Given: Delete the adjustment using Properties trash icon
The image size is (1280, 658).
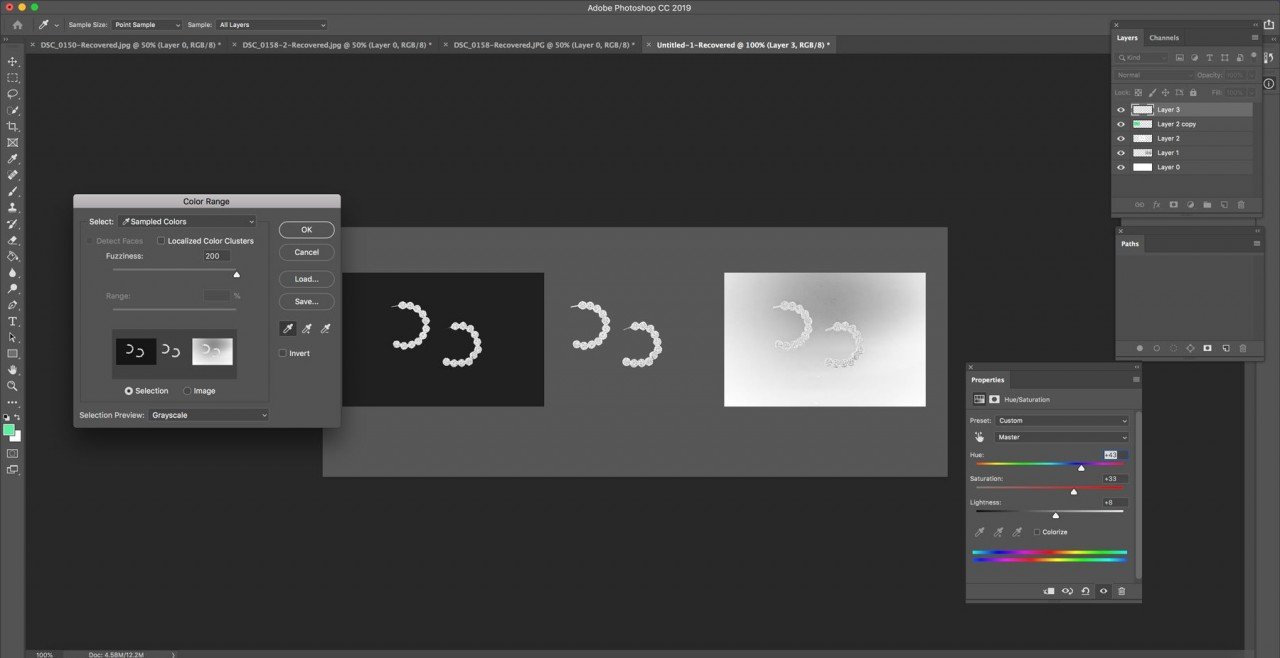Looking at the screenshot, I should 1121,591.
